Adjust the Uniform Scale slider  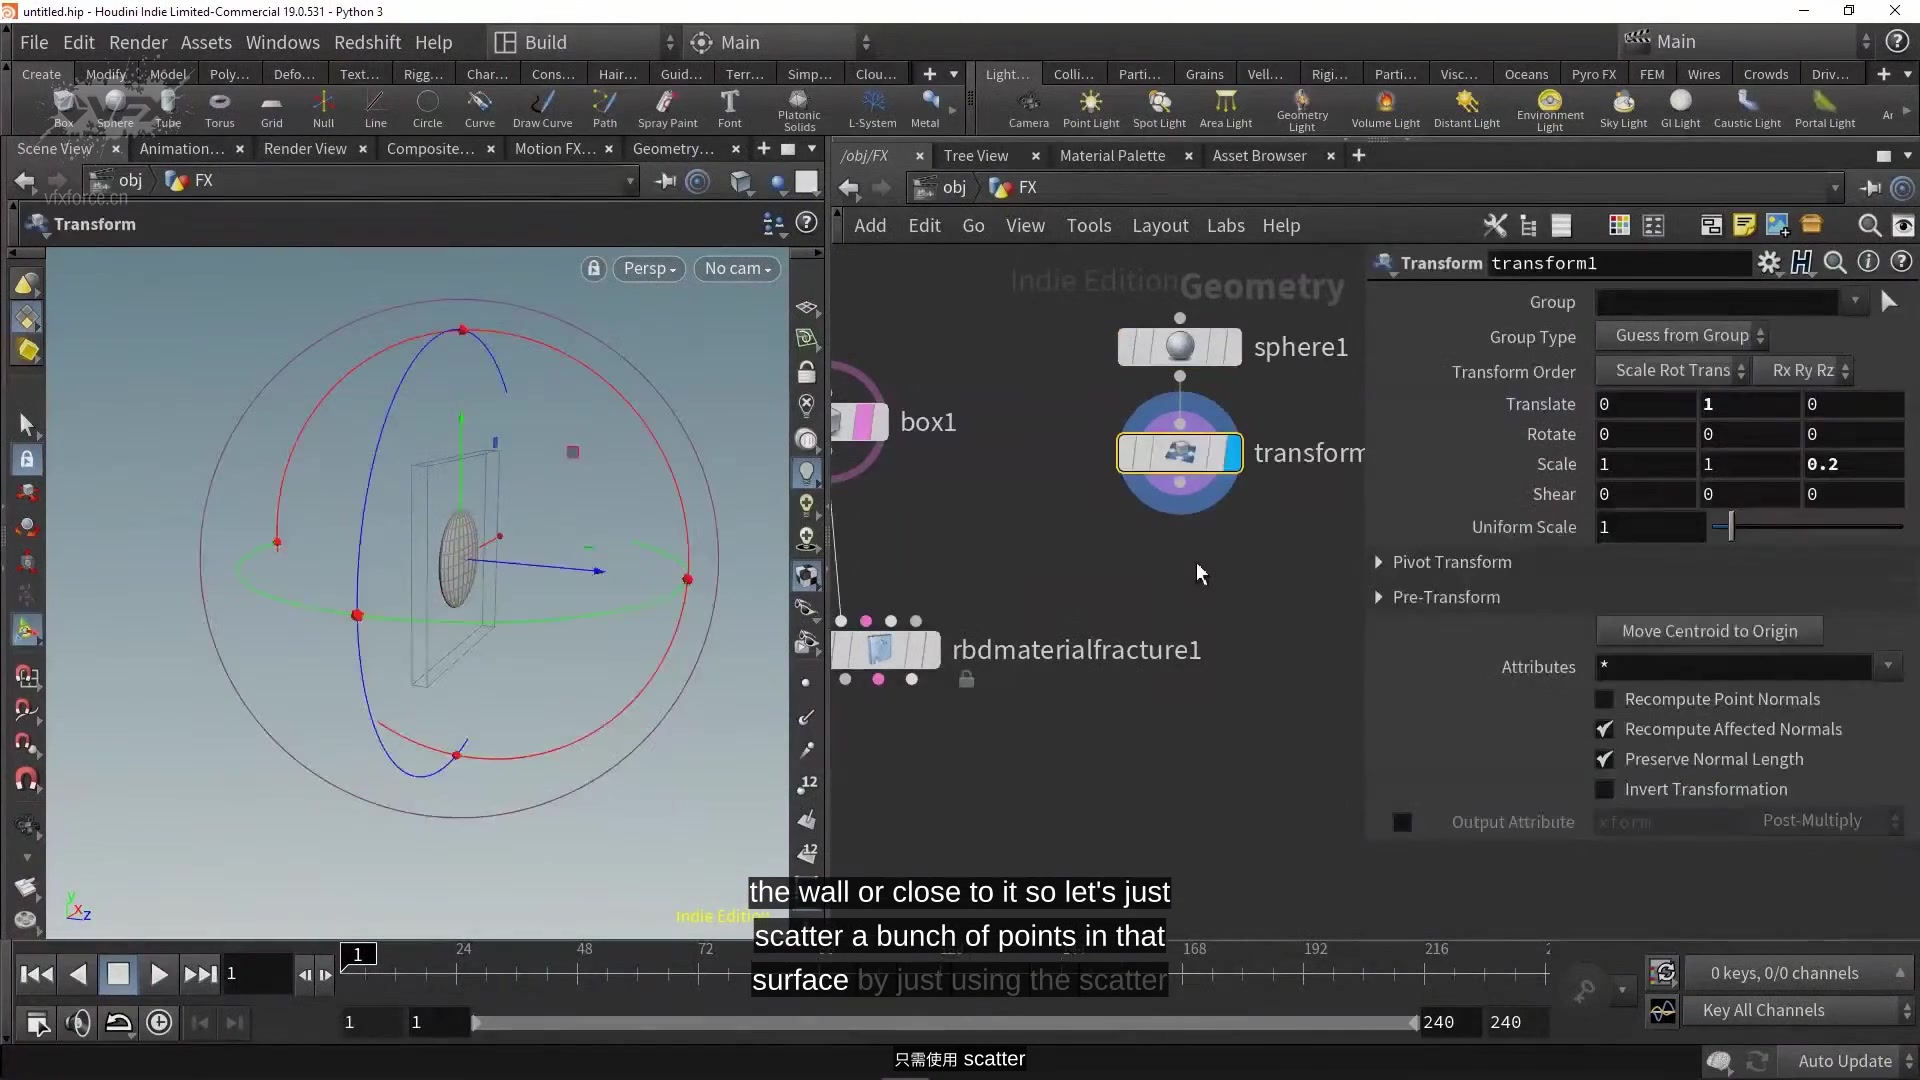click(x=1729, y=525)
